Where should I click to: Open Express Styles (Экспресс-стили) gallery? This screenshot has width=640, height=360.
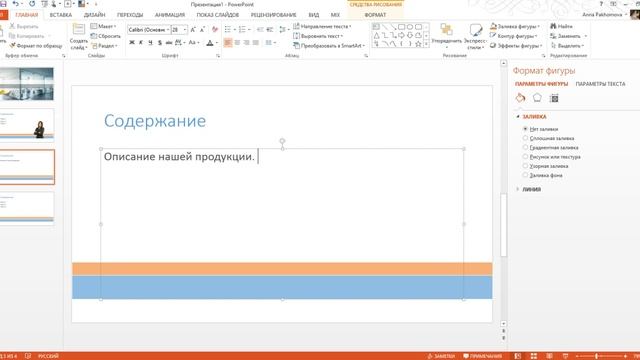(x=476, y=36)
